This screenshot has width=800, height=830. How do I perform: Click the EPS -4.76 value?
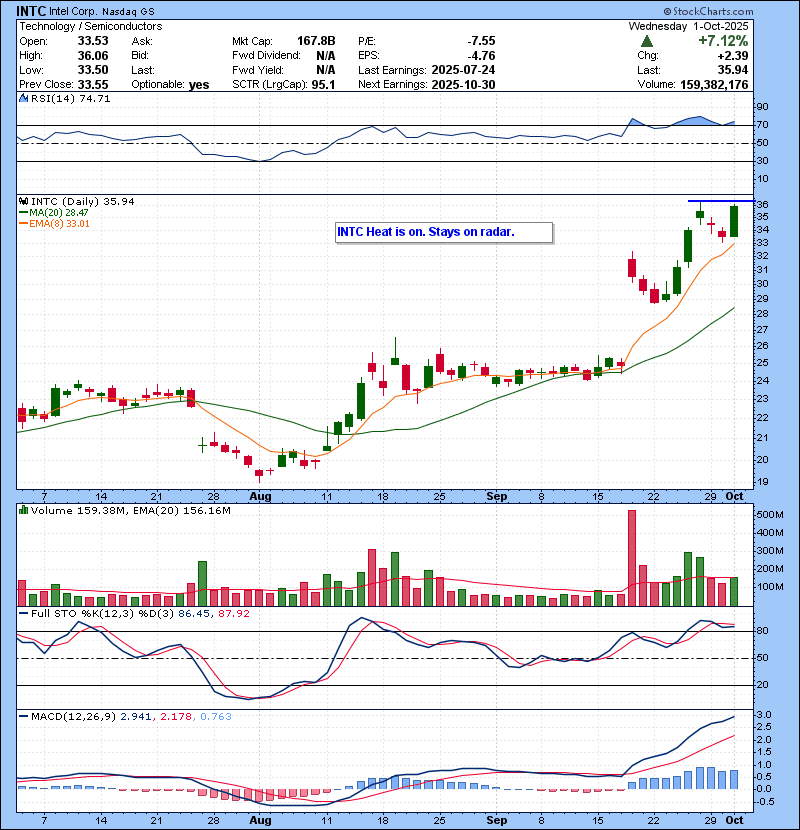coord(481,56)
